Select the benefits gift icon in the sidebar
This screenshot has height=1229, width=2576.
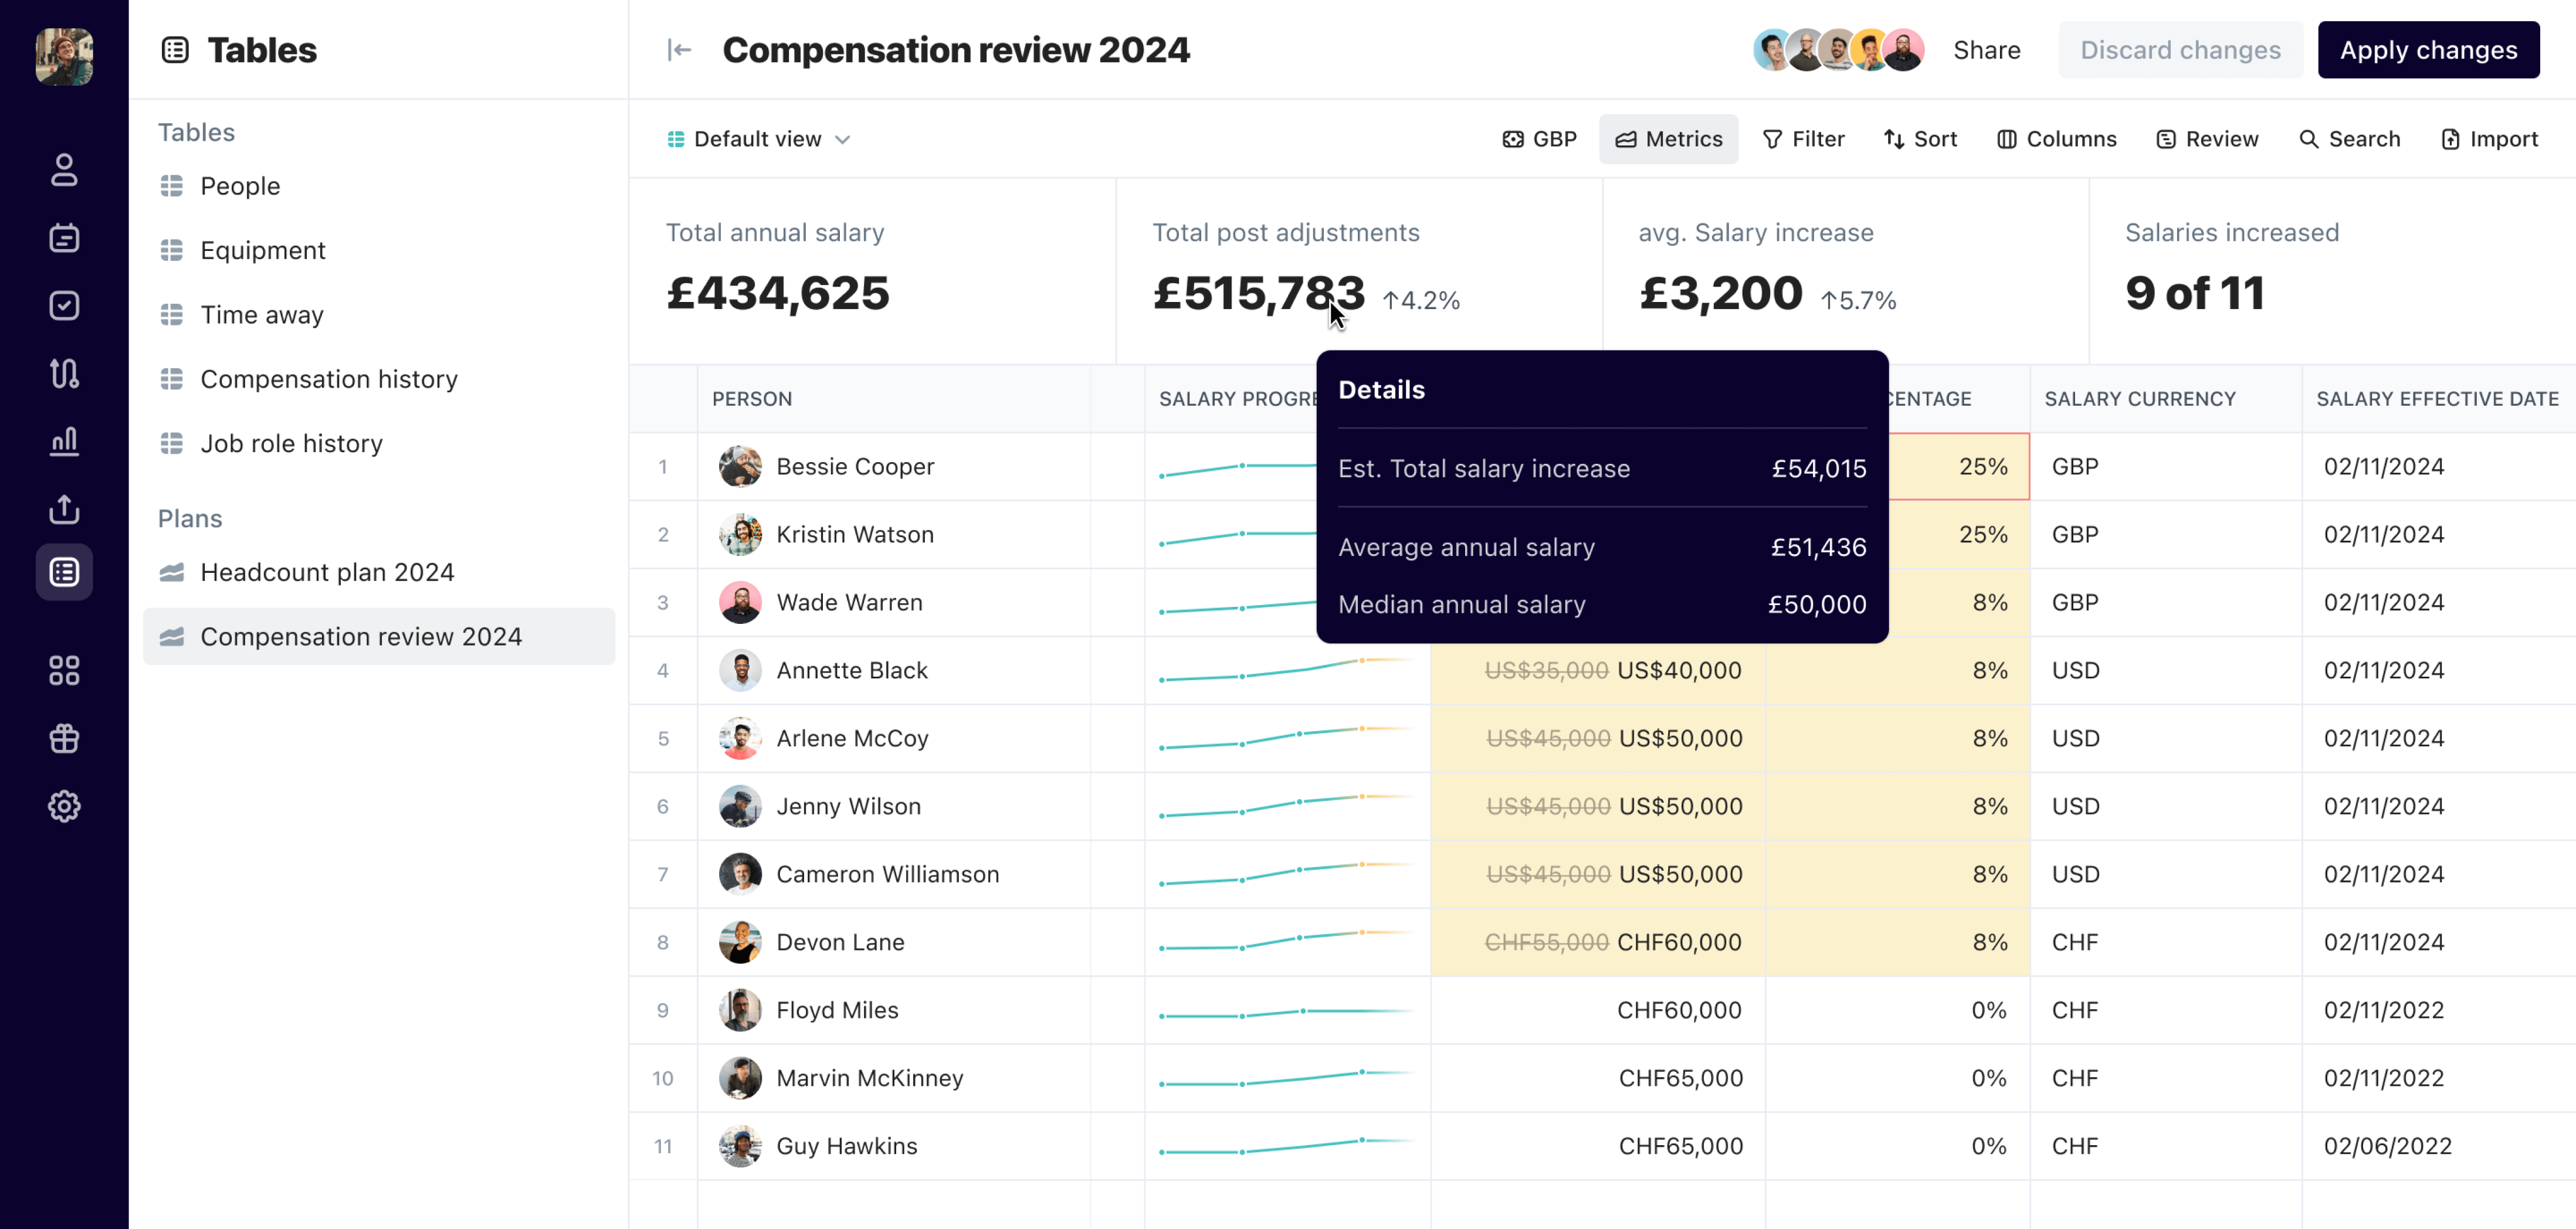click(64, 738)
